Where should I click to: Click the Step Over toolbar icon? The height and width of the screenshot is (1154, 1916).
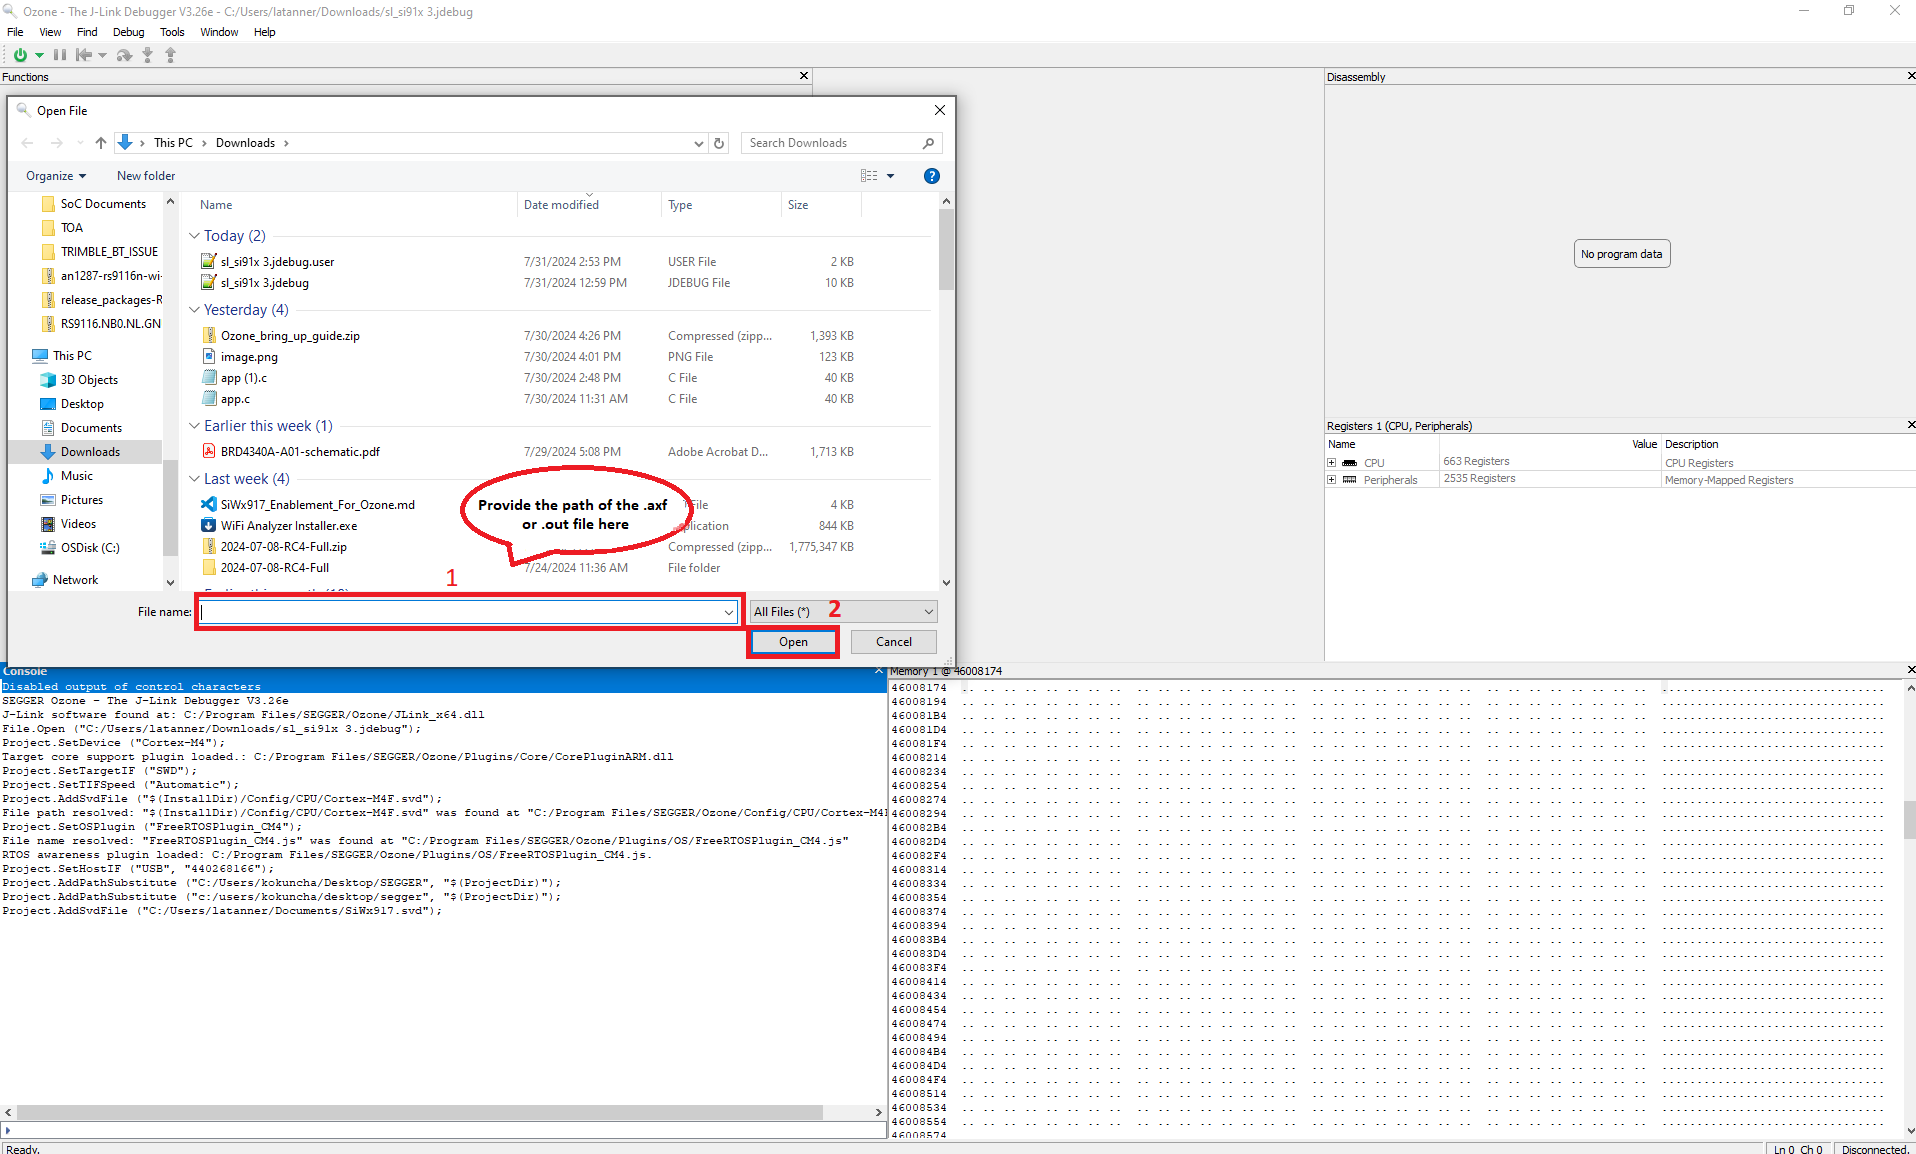[123, 55]
